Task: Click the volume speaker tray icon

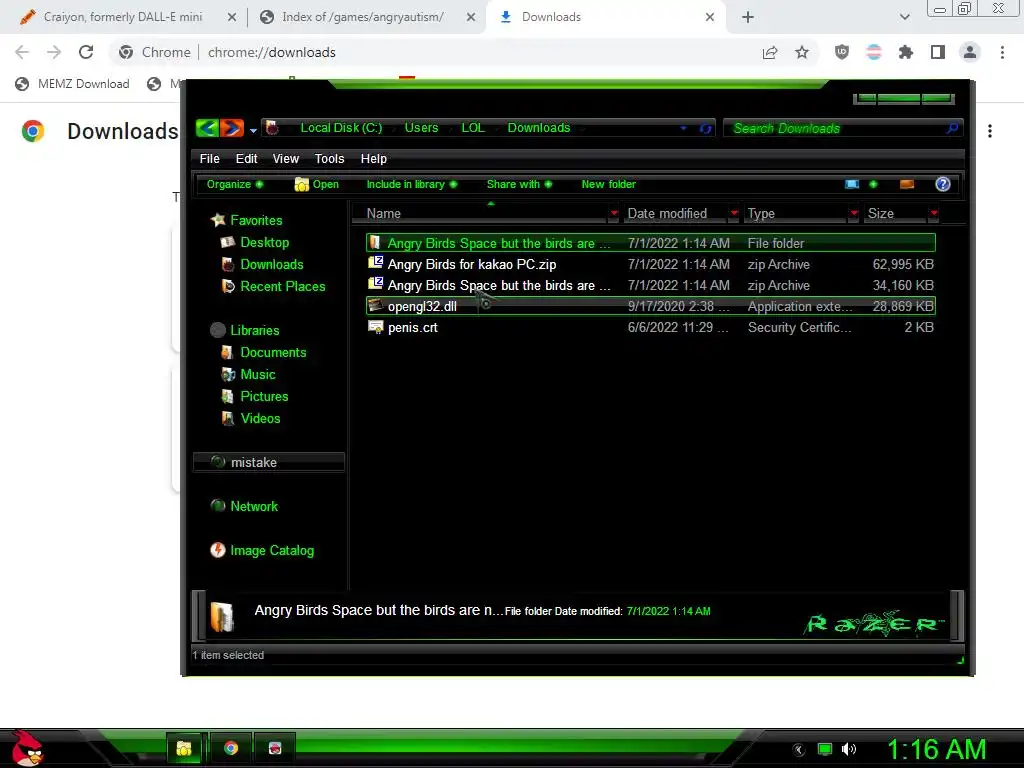Action: (x=848, y=749)
